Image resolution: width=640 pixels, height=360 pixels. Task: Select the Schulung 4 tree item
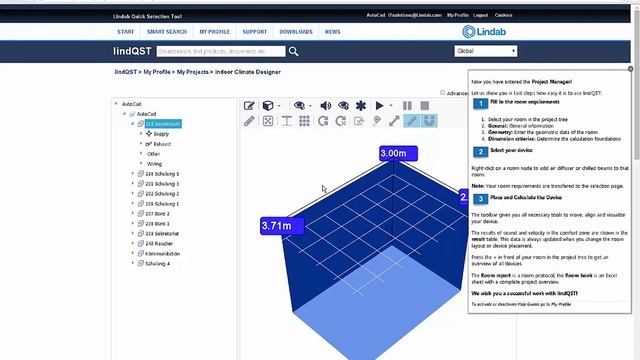(x=157, y=264)
